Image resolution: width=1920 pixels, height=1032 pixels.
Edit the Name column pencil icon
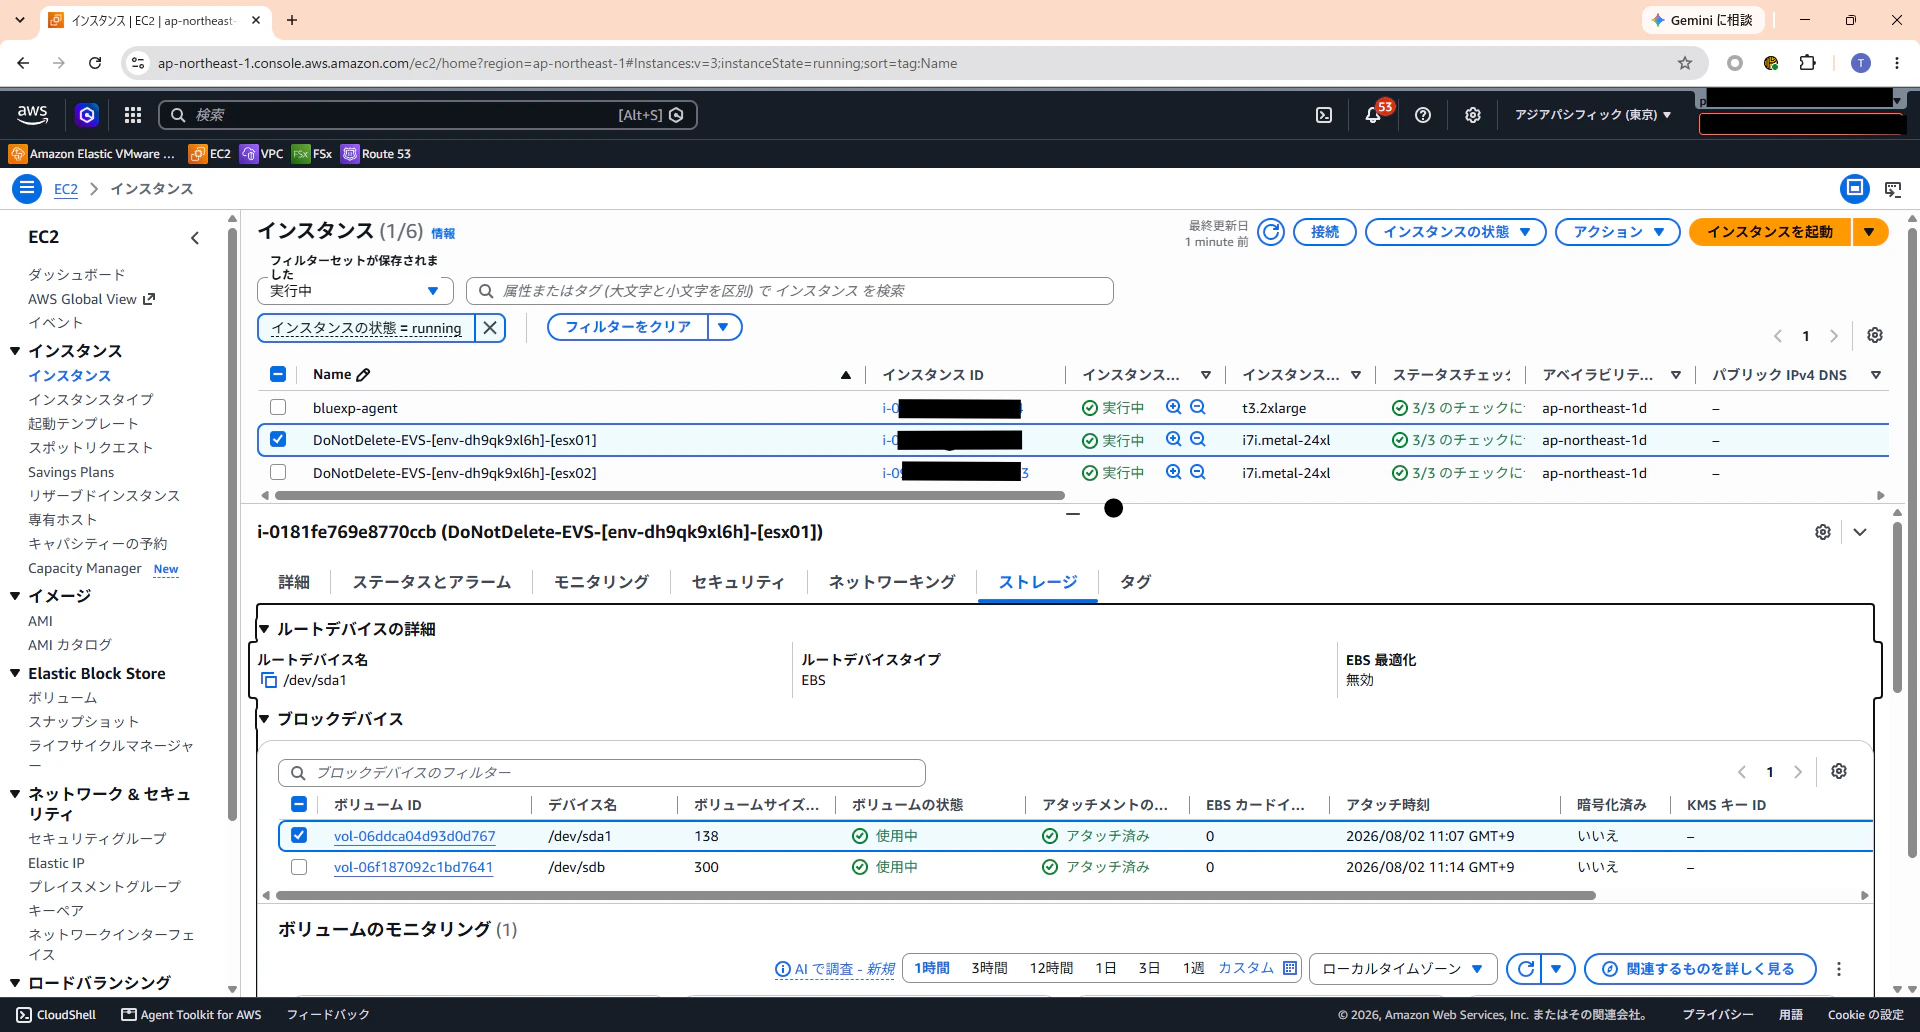pos(363,375)
